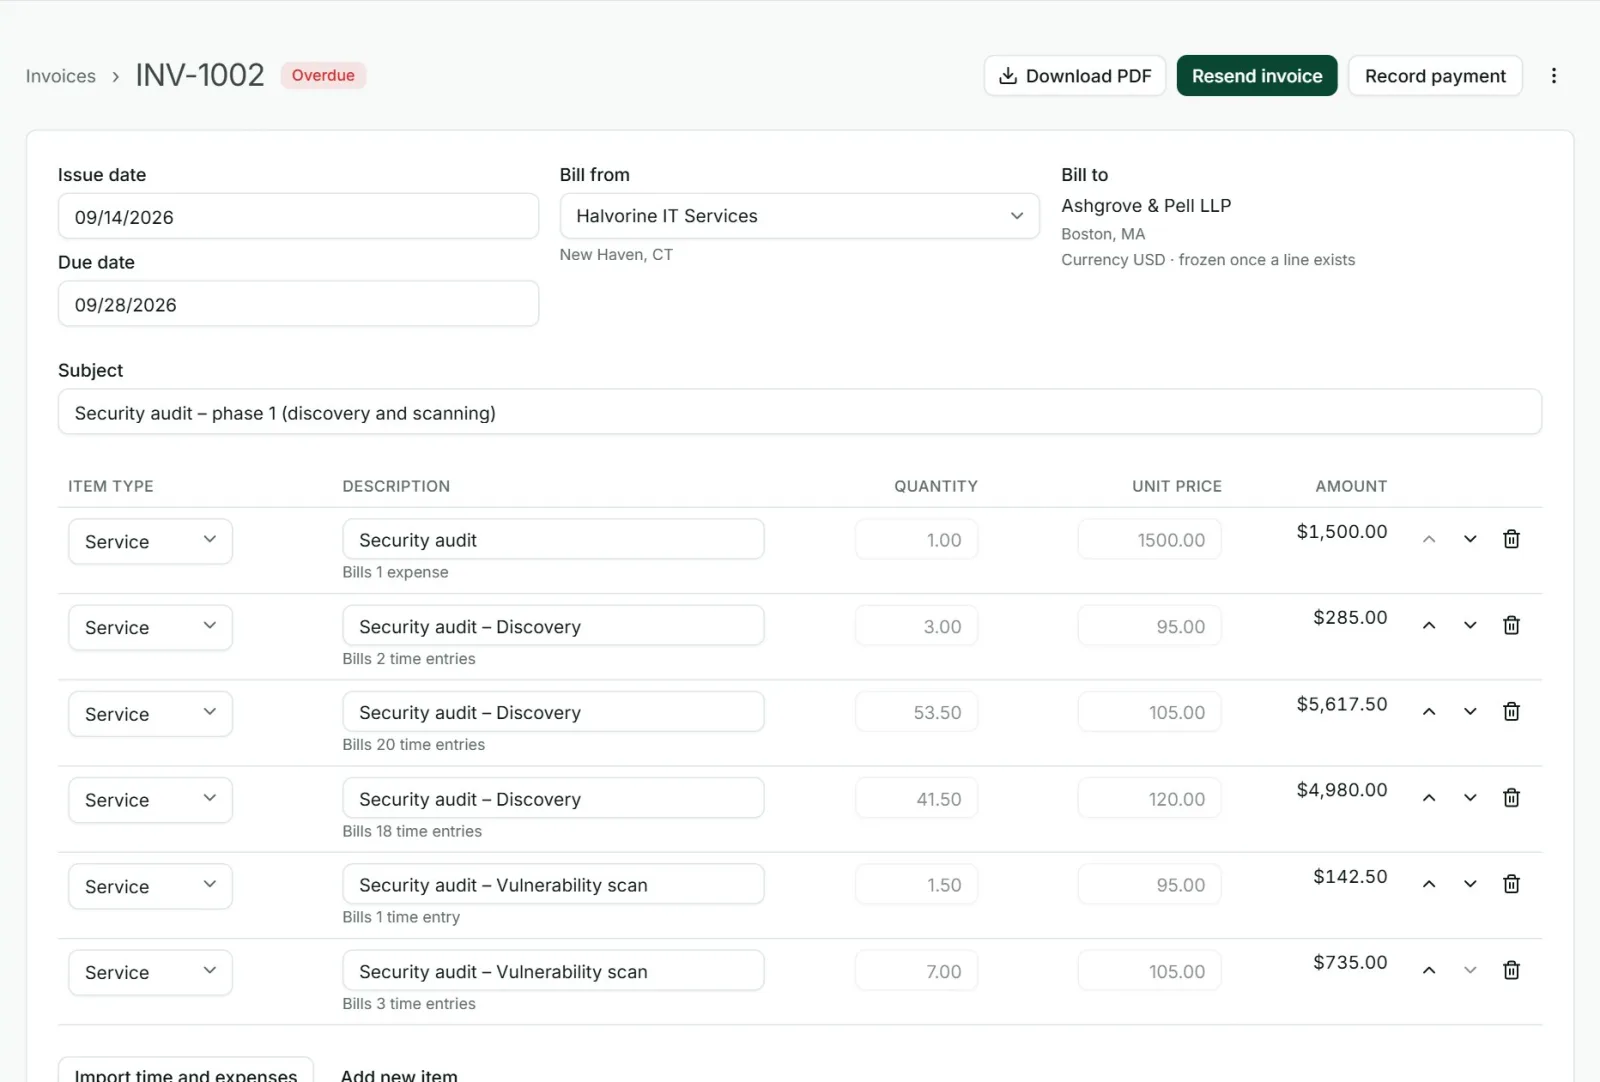Delete the $285.00 Discovery line
1600x1082 pixels.
coord(1511,625)
